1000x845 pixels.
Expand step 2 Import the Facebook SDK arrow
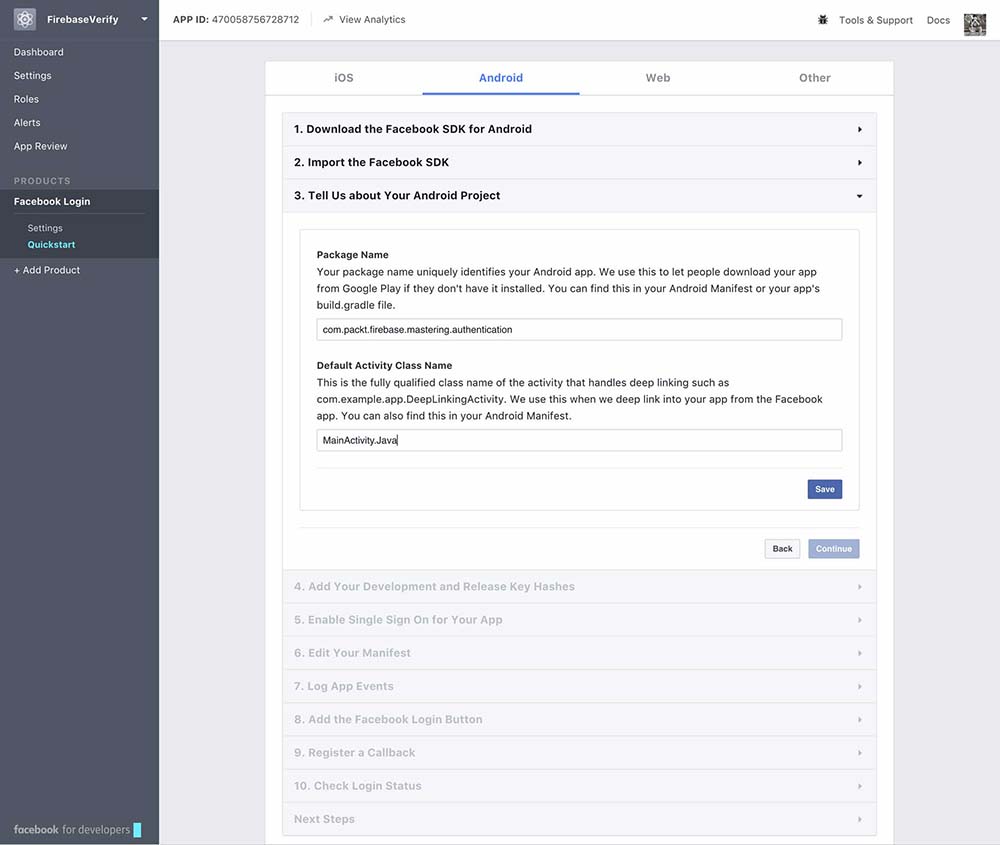coord(860,163)
